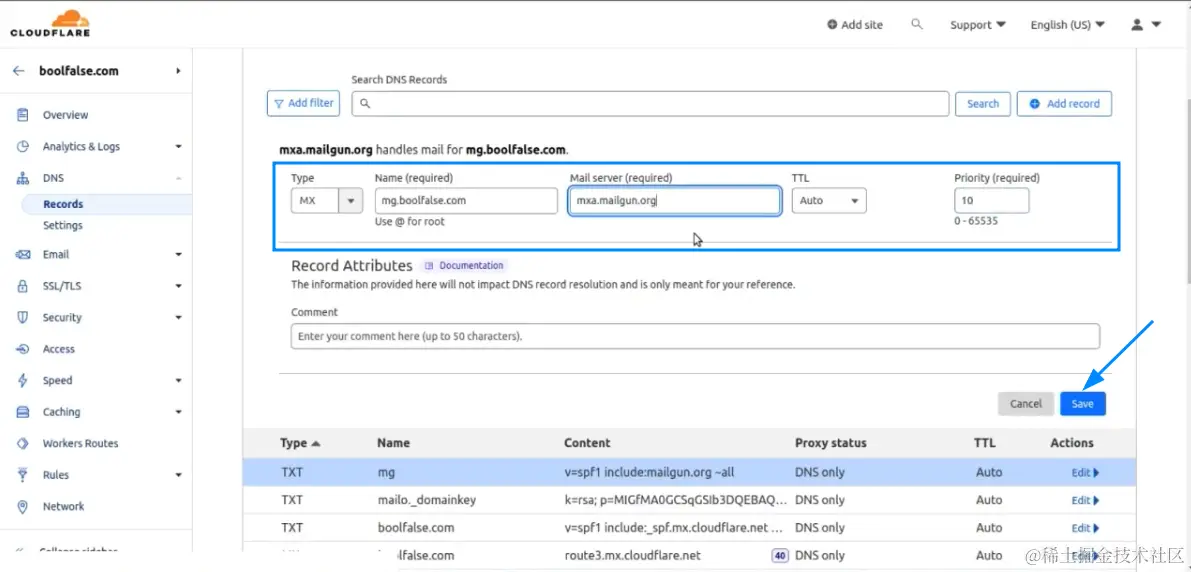The height and width of the screenshot is (572, 1191).
Task: Click the Cloudflare logo
Action: [x=51, y=23]
